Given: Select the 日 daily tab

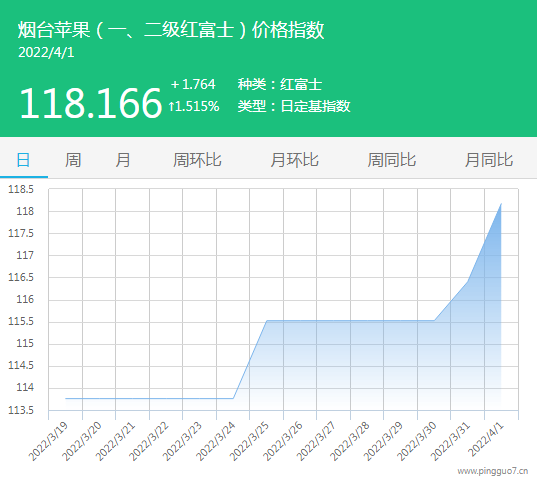Looking at the screenshot, I should coord(23,160).
